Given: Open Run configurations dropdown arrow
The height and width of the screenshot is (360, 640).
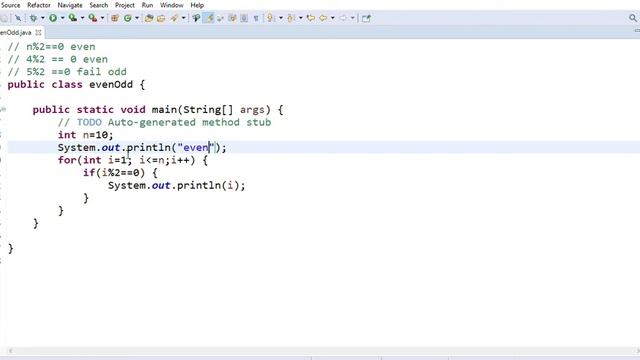Looking at the screenshot, I should coord(62,18).
